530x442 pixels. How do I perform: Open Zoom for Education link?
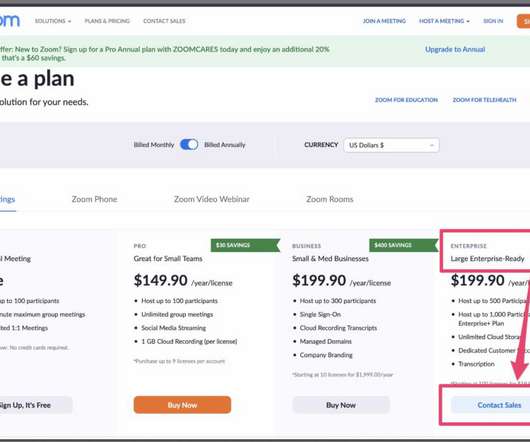(406, 100)
